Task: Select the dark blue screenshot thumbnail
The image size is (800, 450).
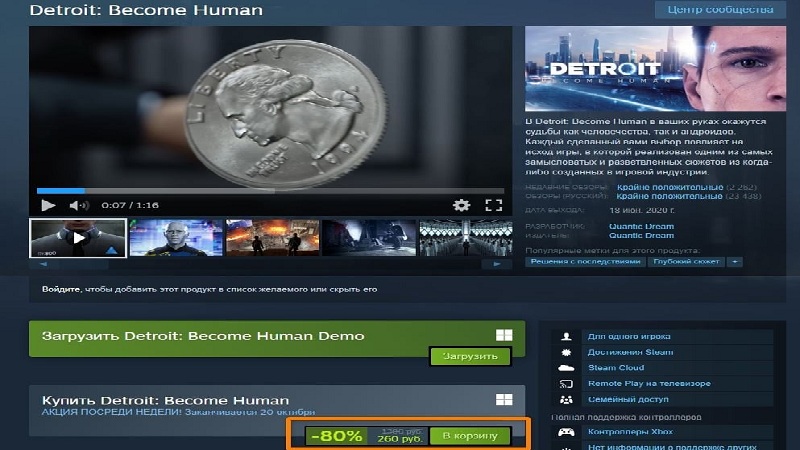Action: (369, 238)
